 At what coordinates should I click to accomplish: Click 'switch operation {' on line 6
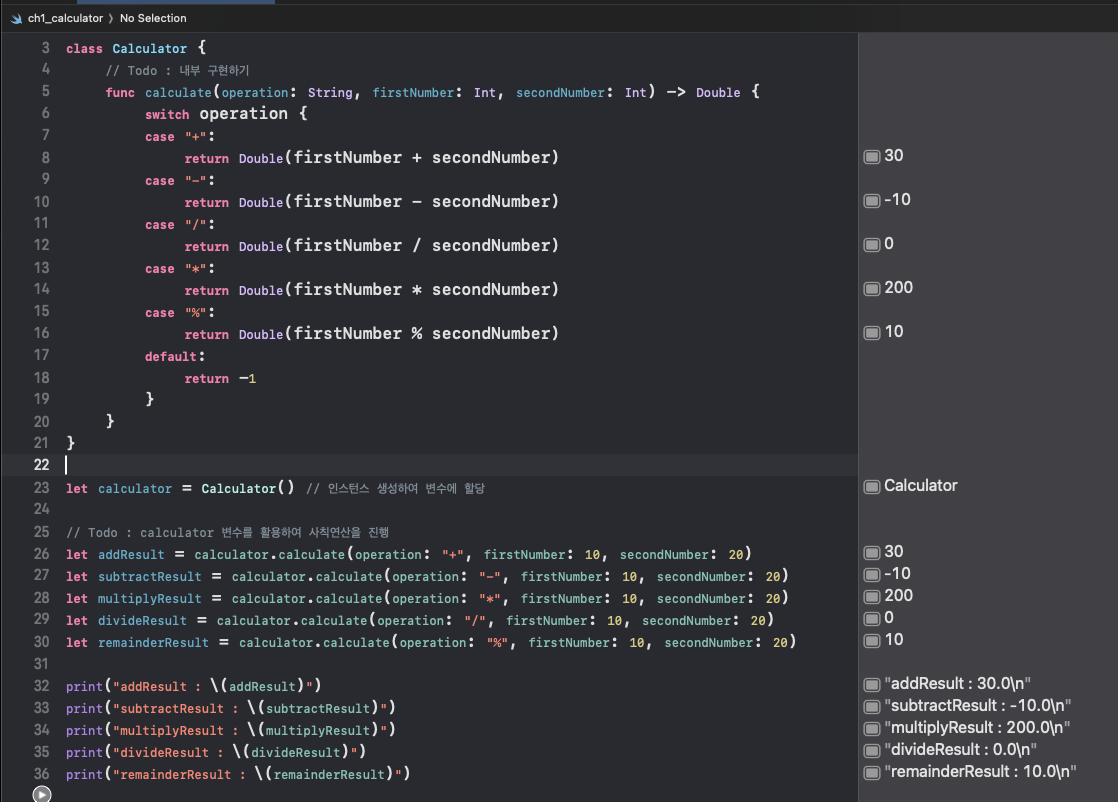pyautogui.click(x=226, y=114)
